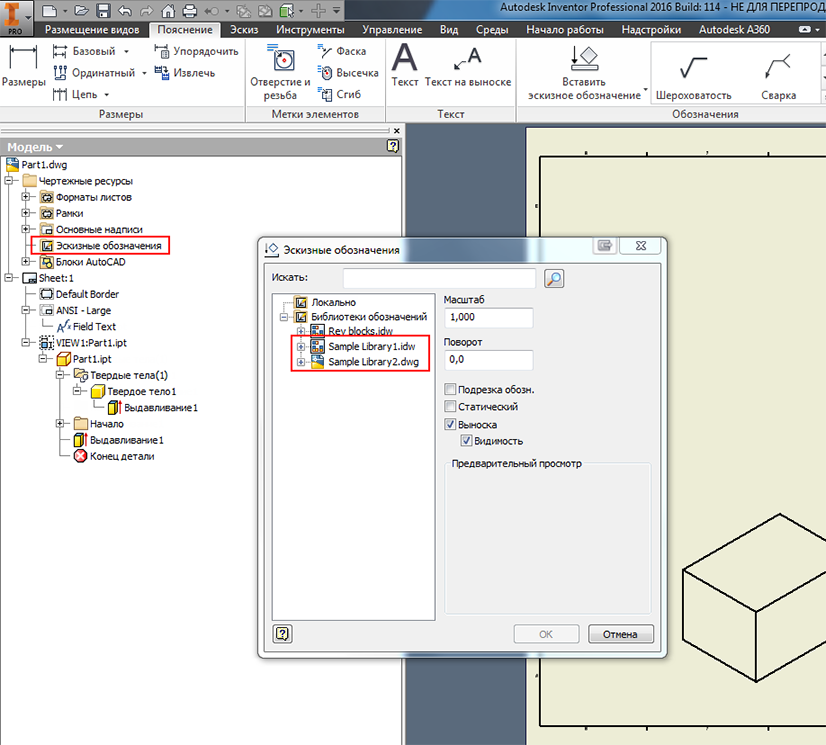Open the Цепь dropdown arrow
This screenshot has width=826, height=745.
(x=106, y=95)
